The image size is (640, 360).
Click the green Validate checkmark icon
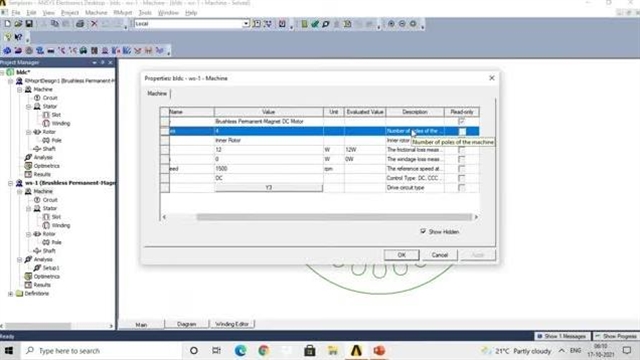click(315, 24)
